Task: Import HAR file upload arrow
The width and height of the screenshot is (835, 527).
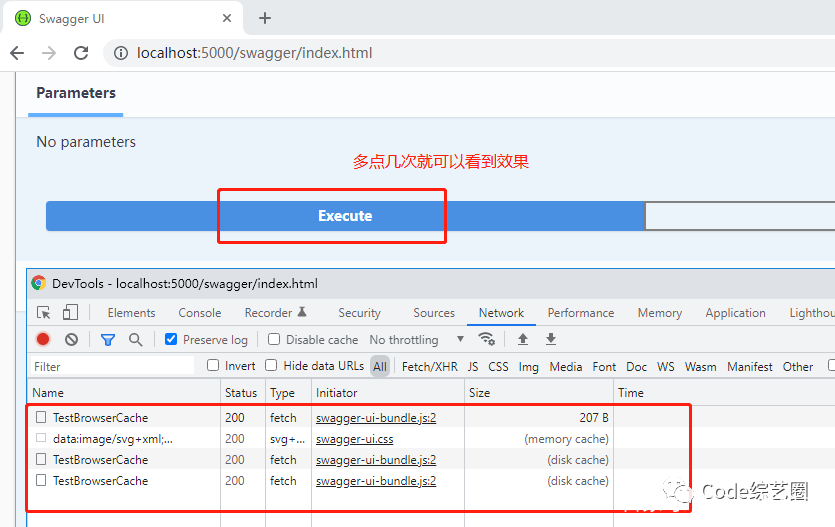Action: pyautogui.click(x=523, y=339)
